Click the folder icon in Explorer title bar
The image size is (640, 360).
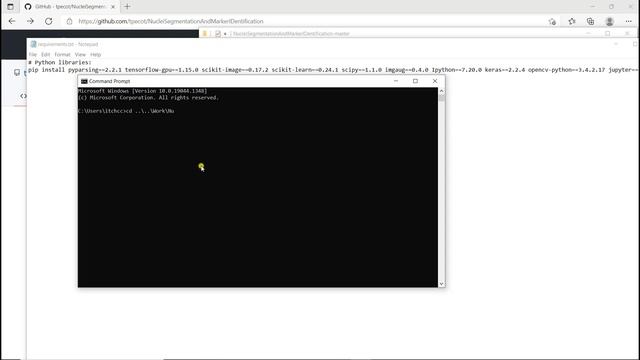coord(205,33)
